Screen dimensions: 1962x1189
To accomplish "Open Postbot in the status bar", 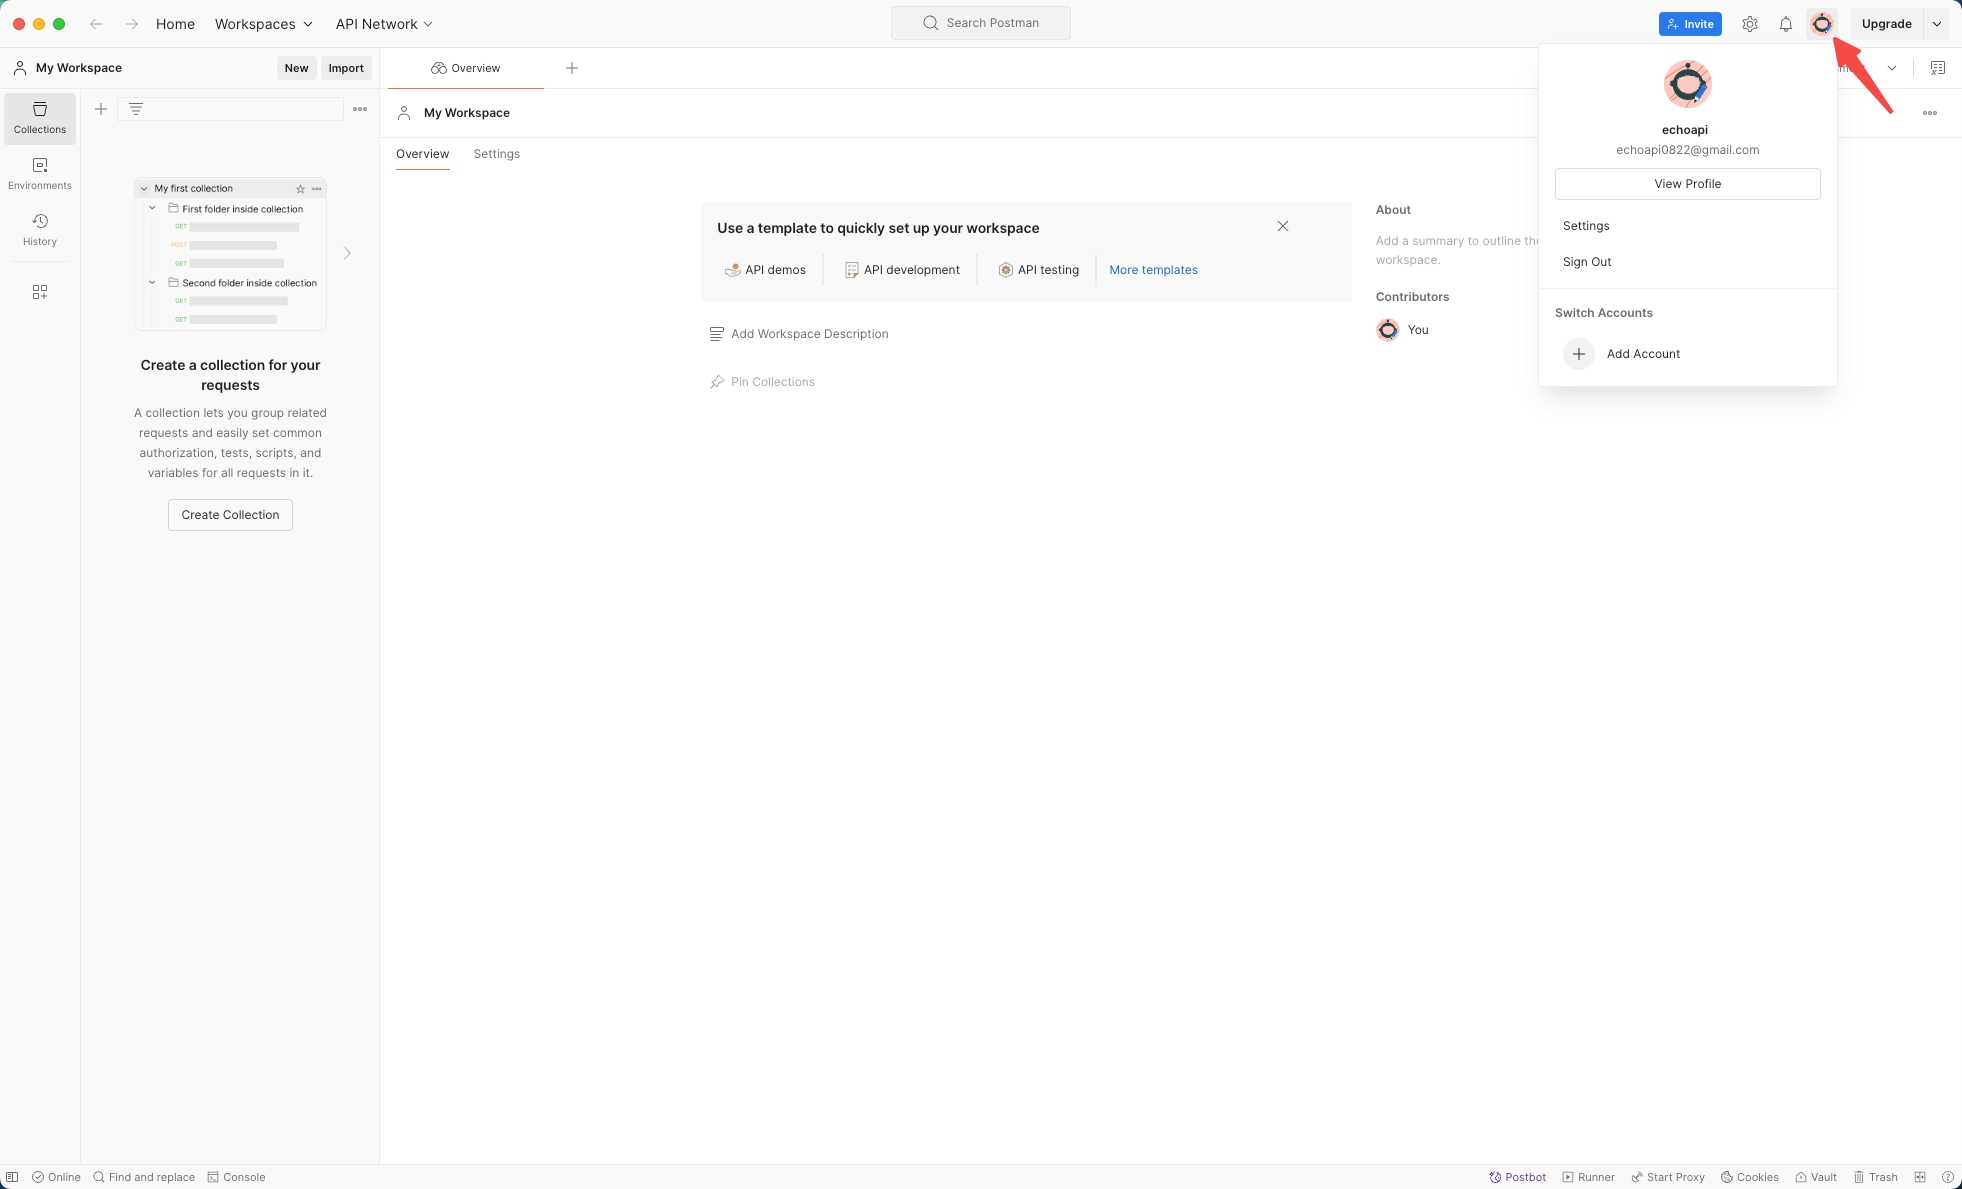I will point(1517,1177).
